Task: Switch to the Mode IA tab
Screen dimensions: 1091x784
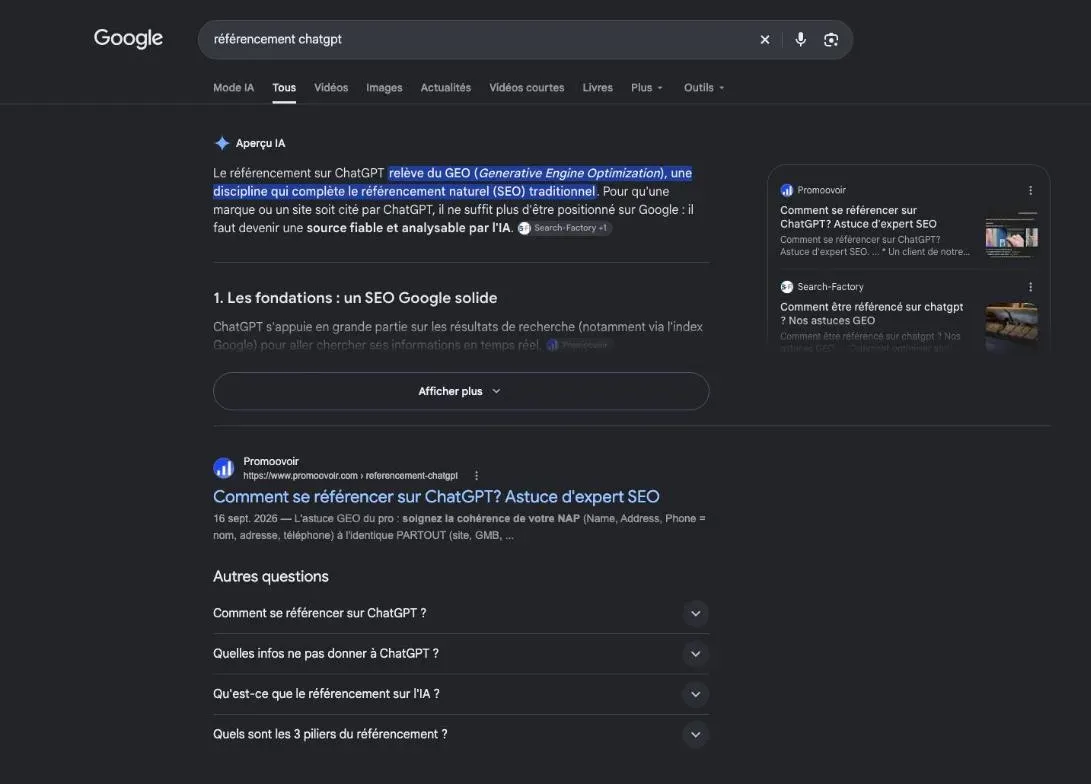Action: click(233, 88)
